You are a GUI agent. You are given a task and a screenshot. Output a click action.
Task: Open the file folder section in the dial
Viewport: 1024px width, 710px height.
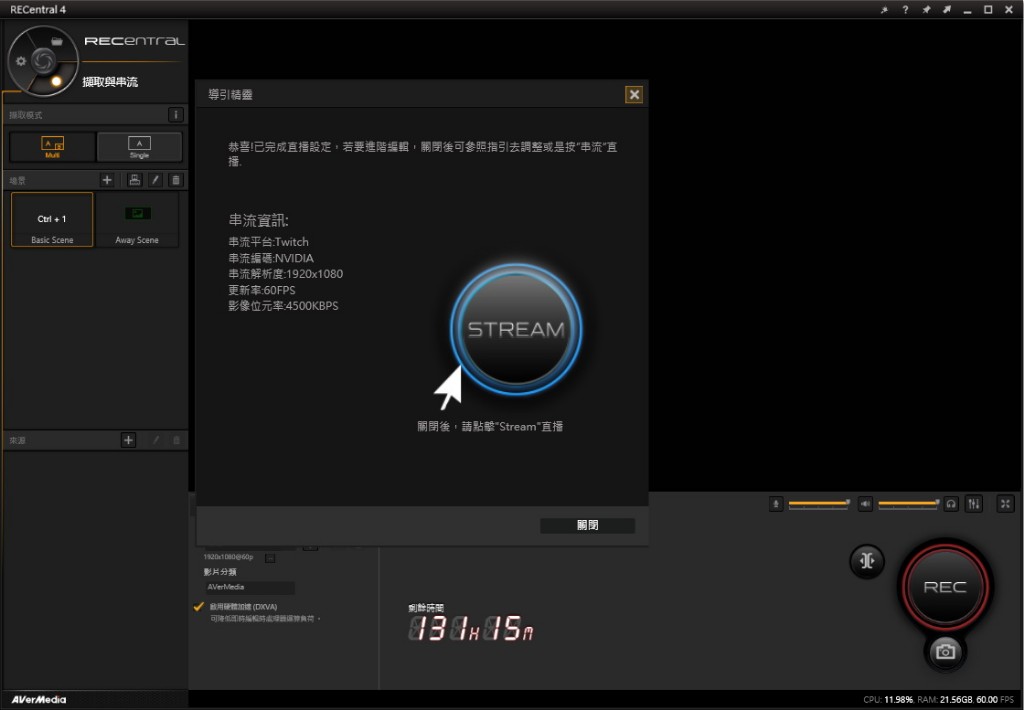[x=57, y=41]
